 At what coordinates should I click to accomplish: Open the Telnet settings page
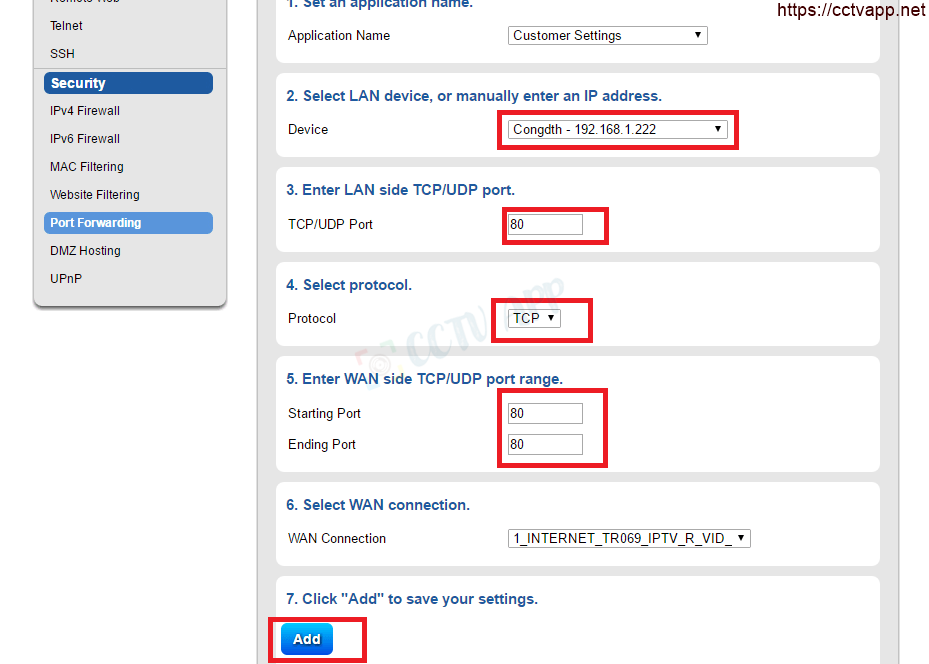(67, 26)
